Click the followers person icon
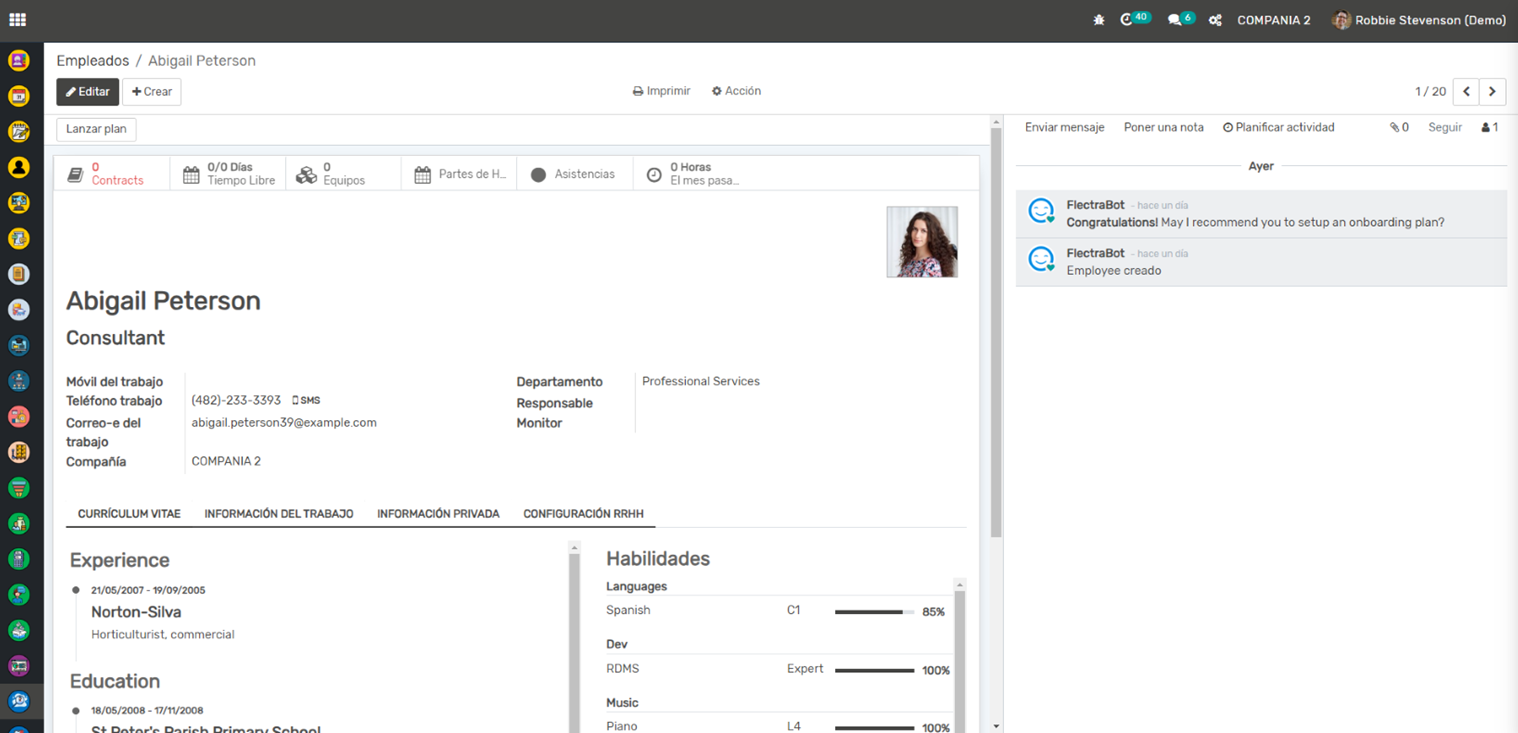The height and width of the screenshot is (733, 1518). click(1489, 128)
